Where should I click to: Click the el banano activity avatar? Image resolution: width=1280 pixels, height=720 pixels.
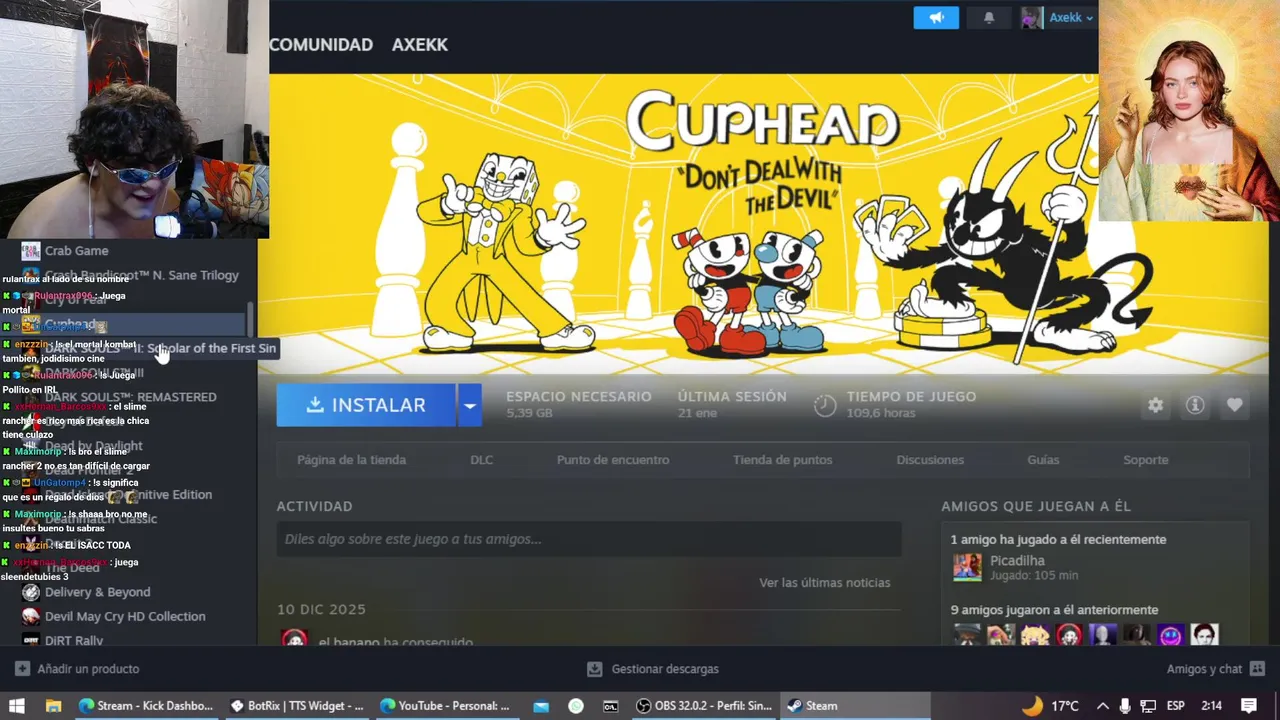click(x=294, y=638)
